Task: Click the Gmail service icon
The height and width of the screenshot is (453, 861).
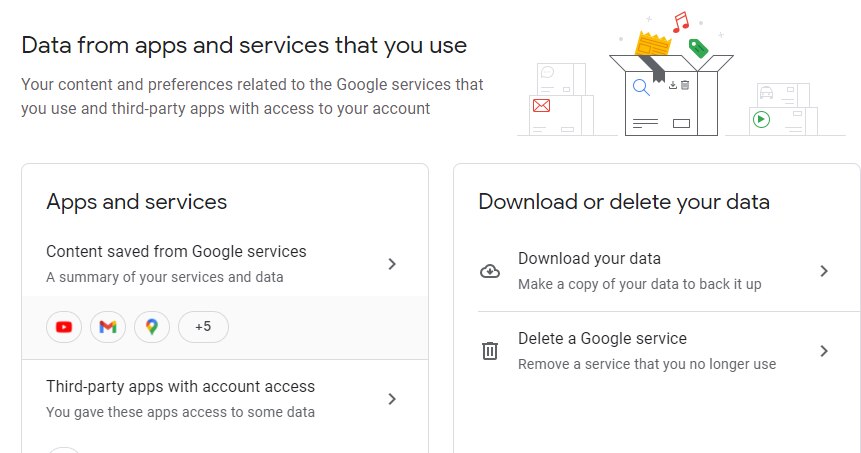Action: click(x=108, y=327)
